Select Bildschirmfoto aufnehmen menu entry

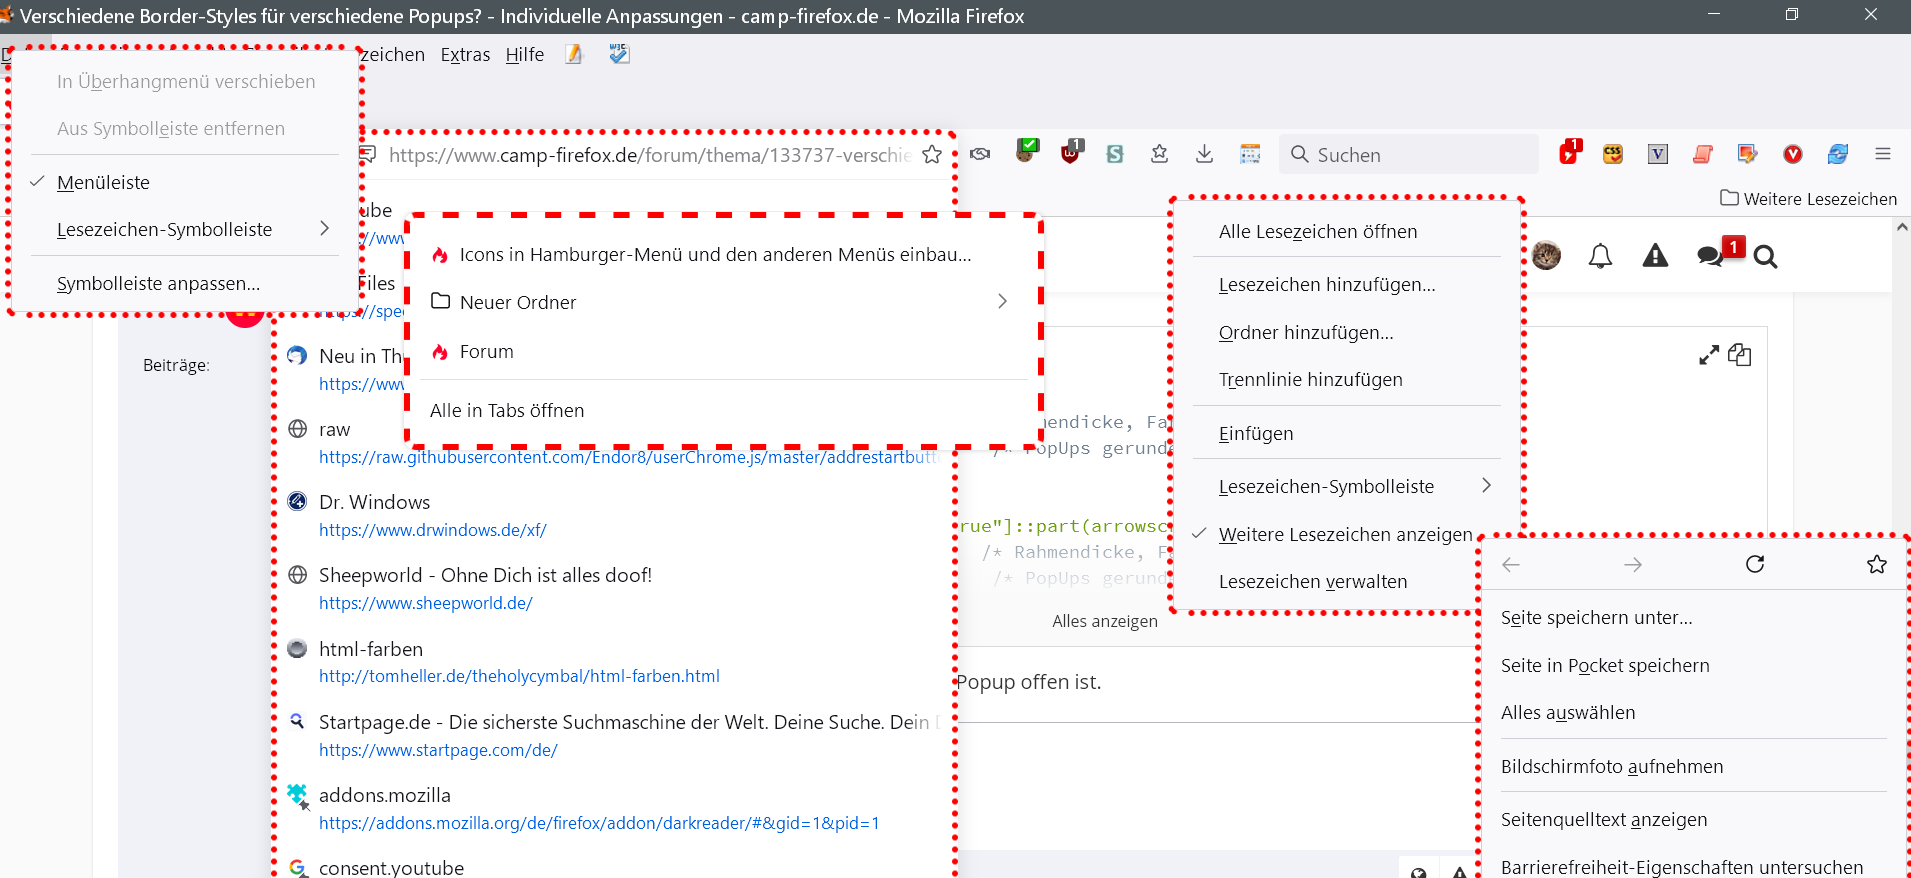pyautogui.click(x=1694, y=766)
